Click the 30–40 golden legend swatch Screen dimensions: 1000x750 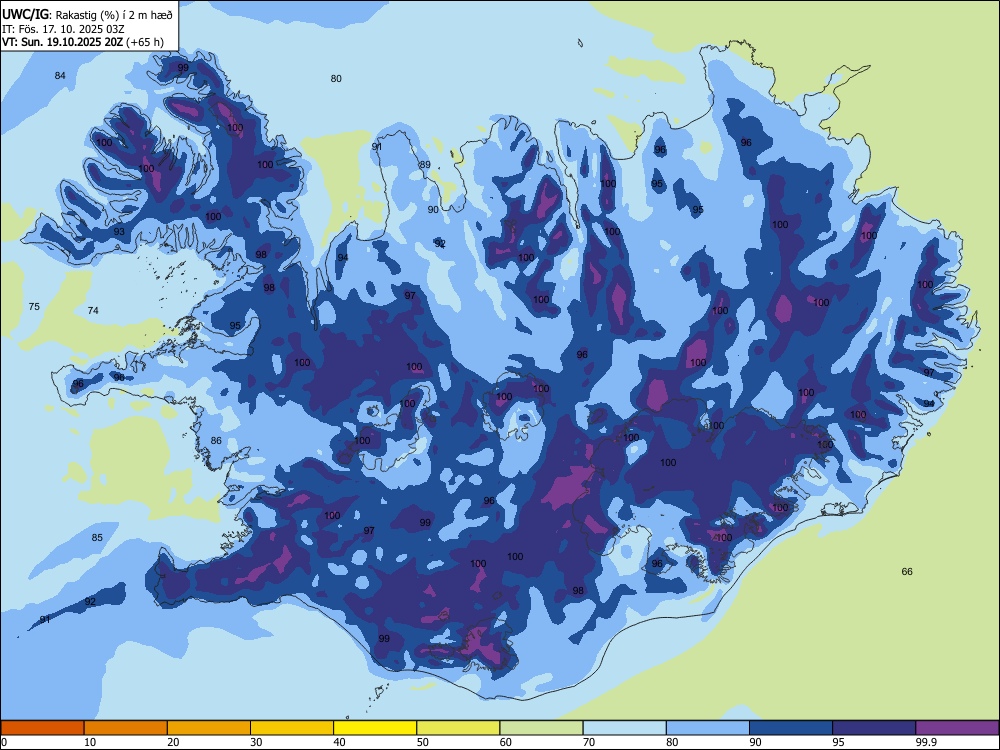pyautogui.click(x=292, y=728)
